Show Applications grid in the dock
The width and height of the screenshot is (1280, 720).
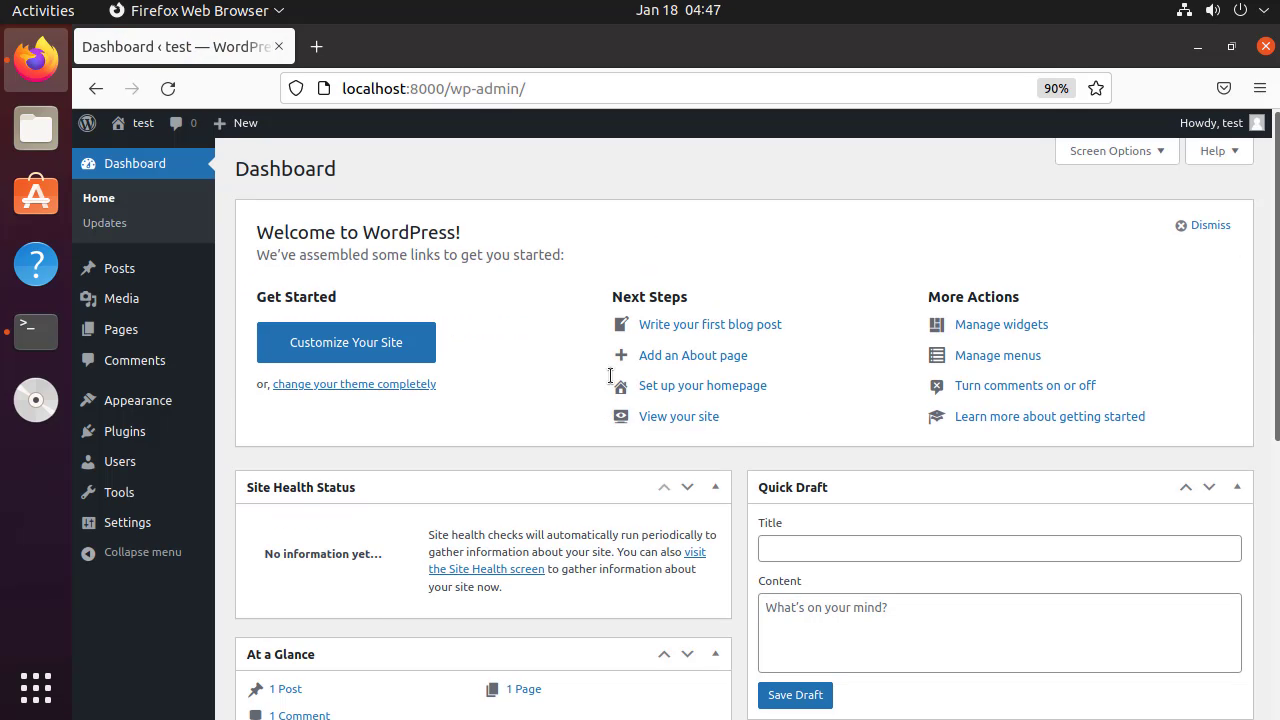click(x=36, y=687)
